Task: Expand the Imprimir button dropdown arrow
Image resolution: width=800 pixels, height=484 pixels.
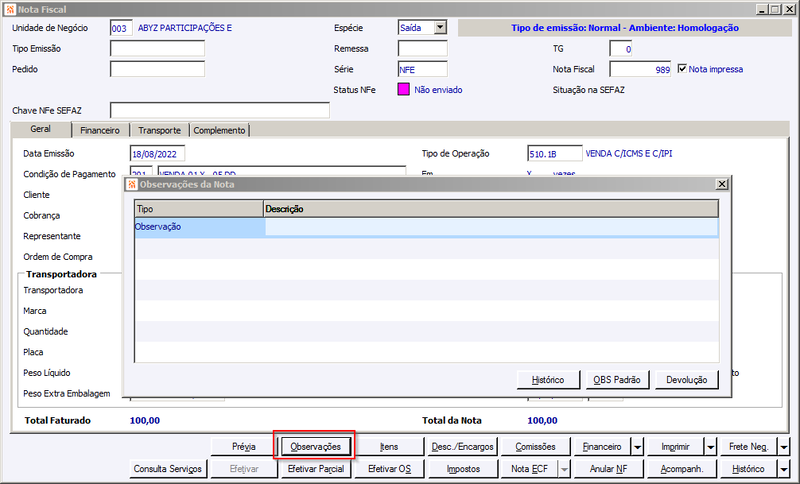Action: point(711,447)
